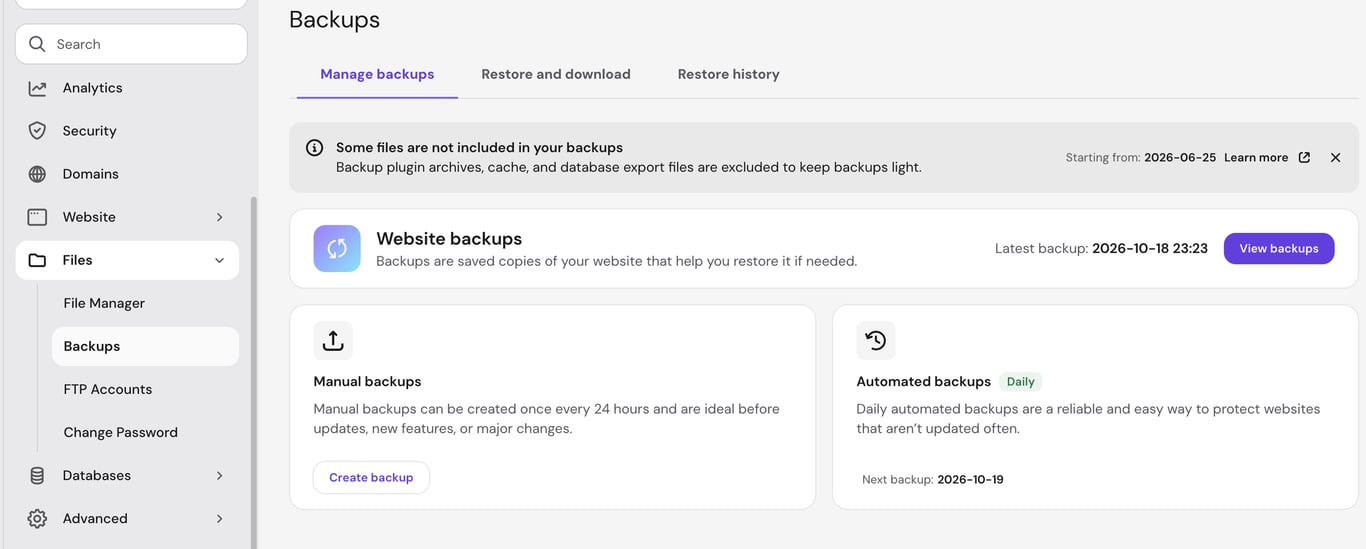Click the purple Website backups sync icon

[337, 249]
